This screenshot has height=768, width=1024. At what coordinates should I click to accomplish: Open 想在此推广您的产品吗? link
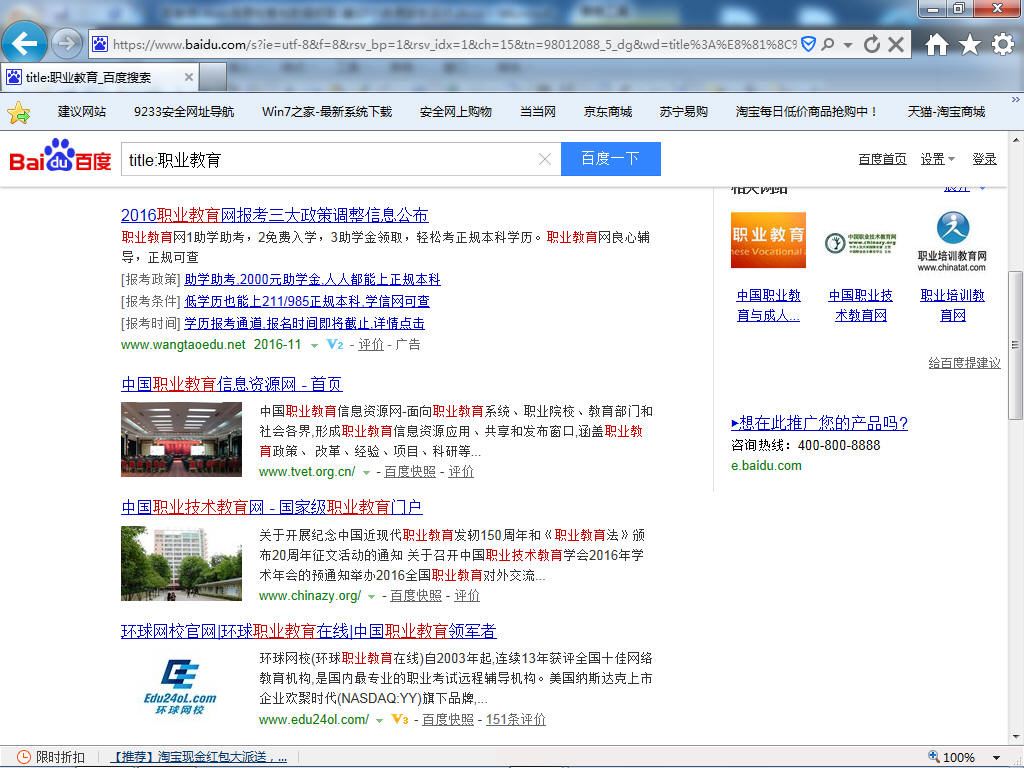coord(820,423)
